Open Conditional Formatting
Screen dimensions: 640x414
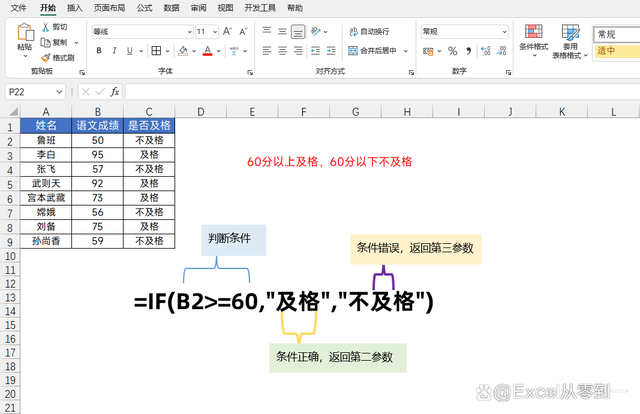(x=533, y=40)
